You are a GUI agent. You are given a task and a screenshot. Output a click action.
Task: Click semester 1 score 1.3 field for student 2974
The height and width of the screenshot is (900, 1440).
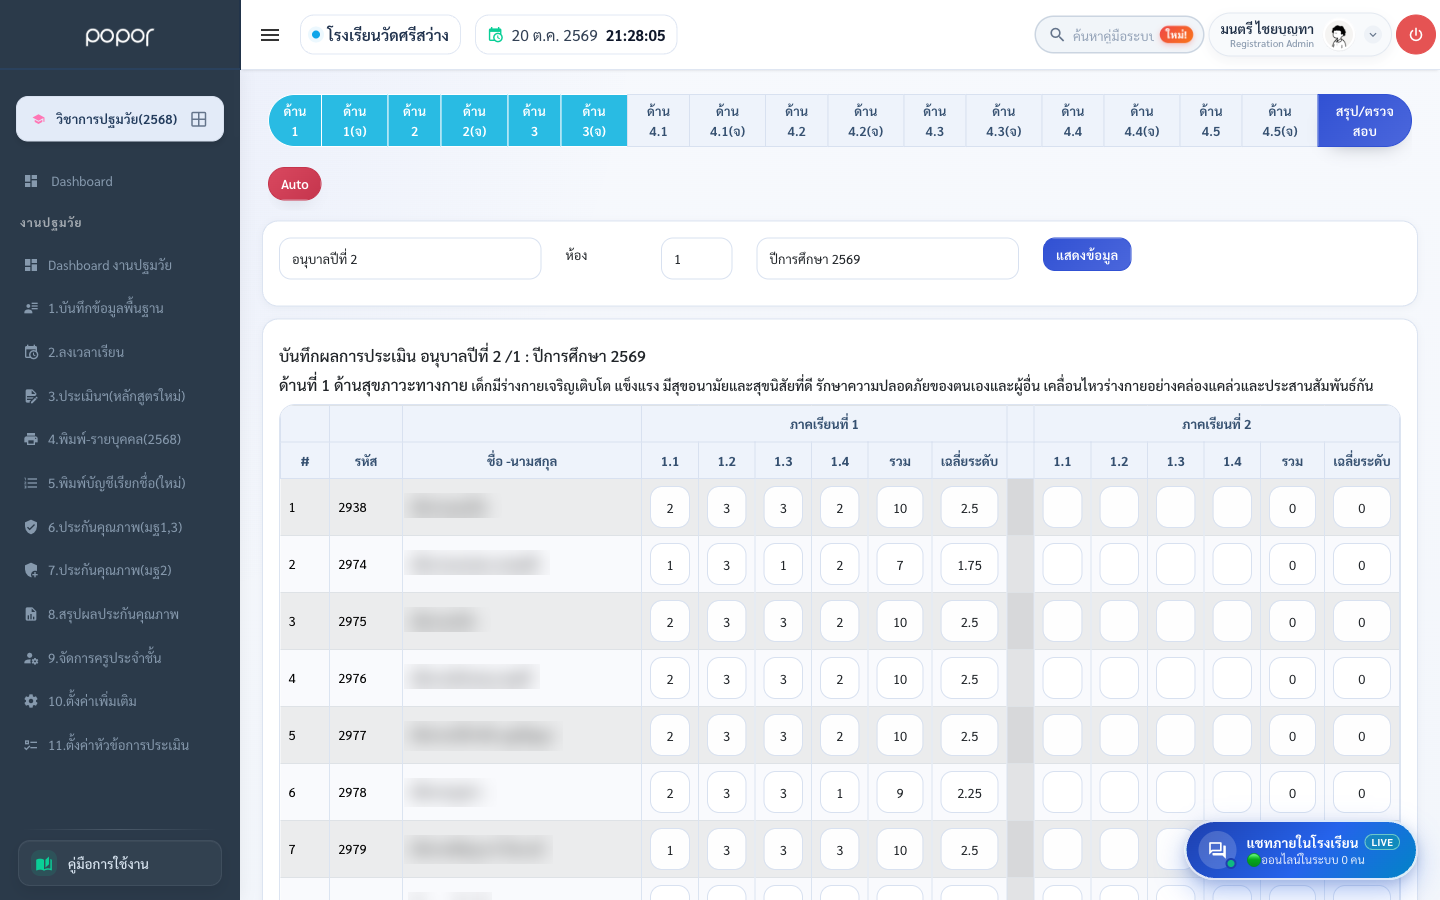(x=783, y=565)
